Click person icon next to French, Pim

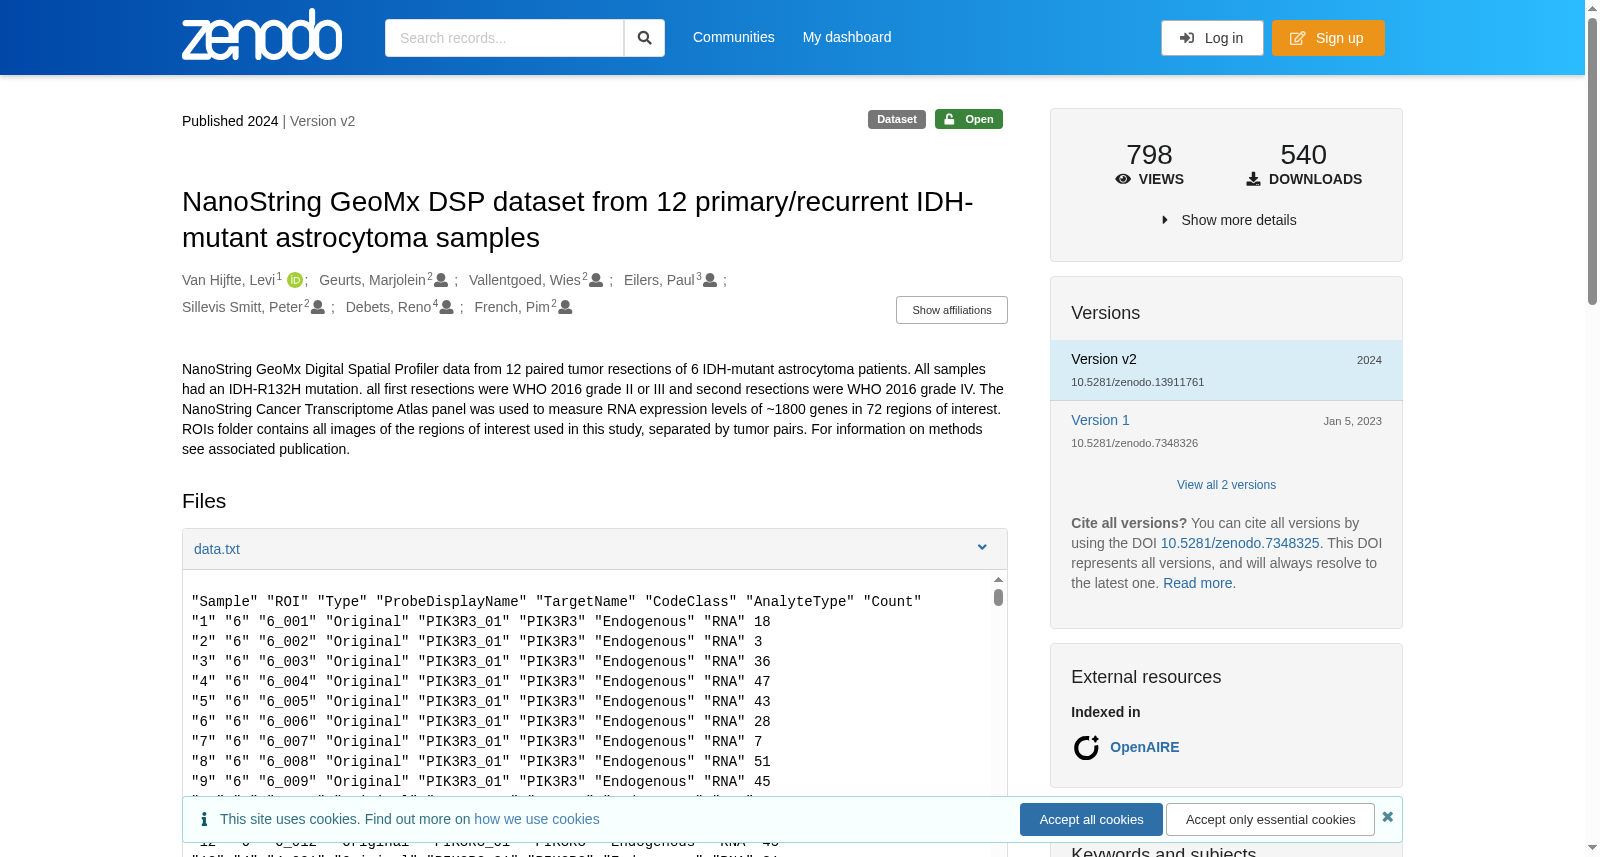565,307
